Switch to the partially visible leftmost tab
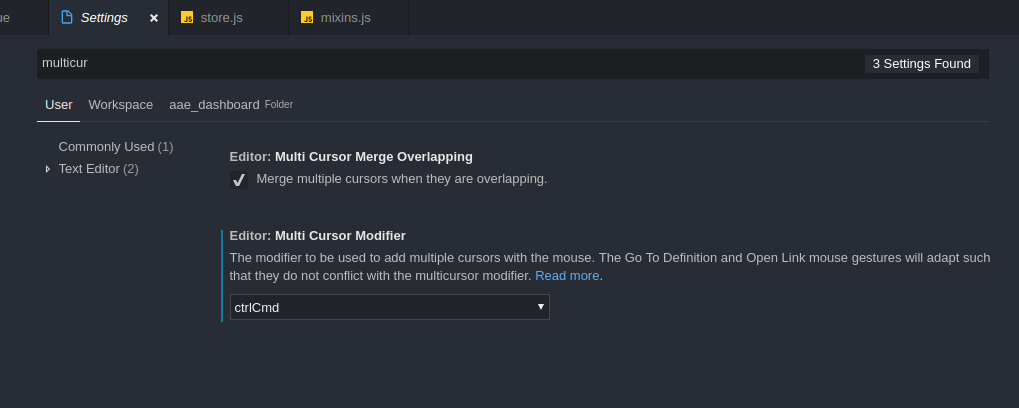1019x408 pixels. 23,18
